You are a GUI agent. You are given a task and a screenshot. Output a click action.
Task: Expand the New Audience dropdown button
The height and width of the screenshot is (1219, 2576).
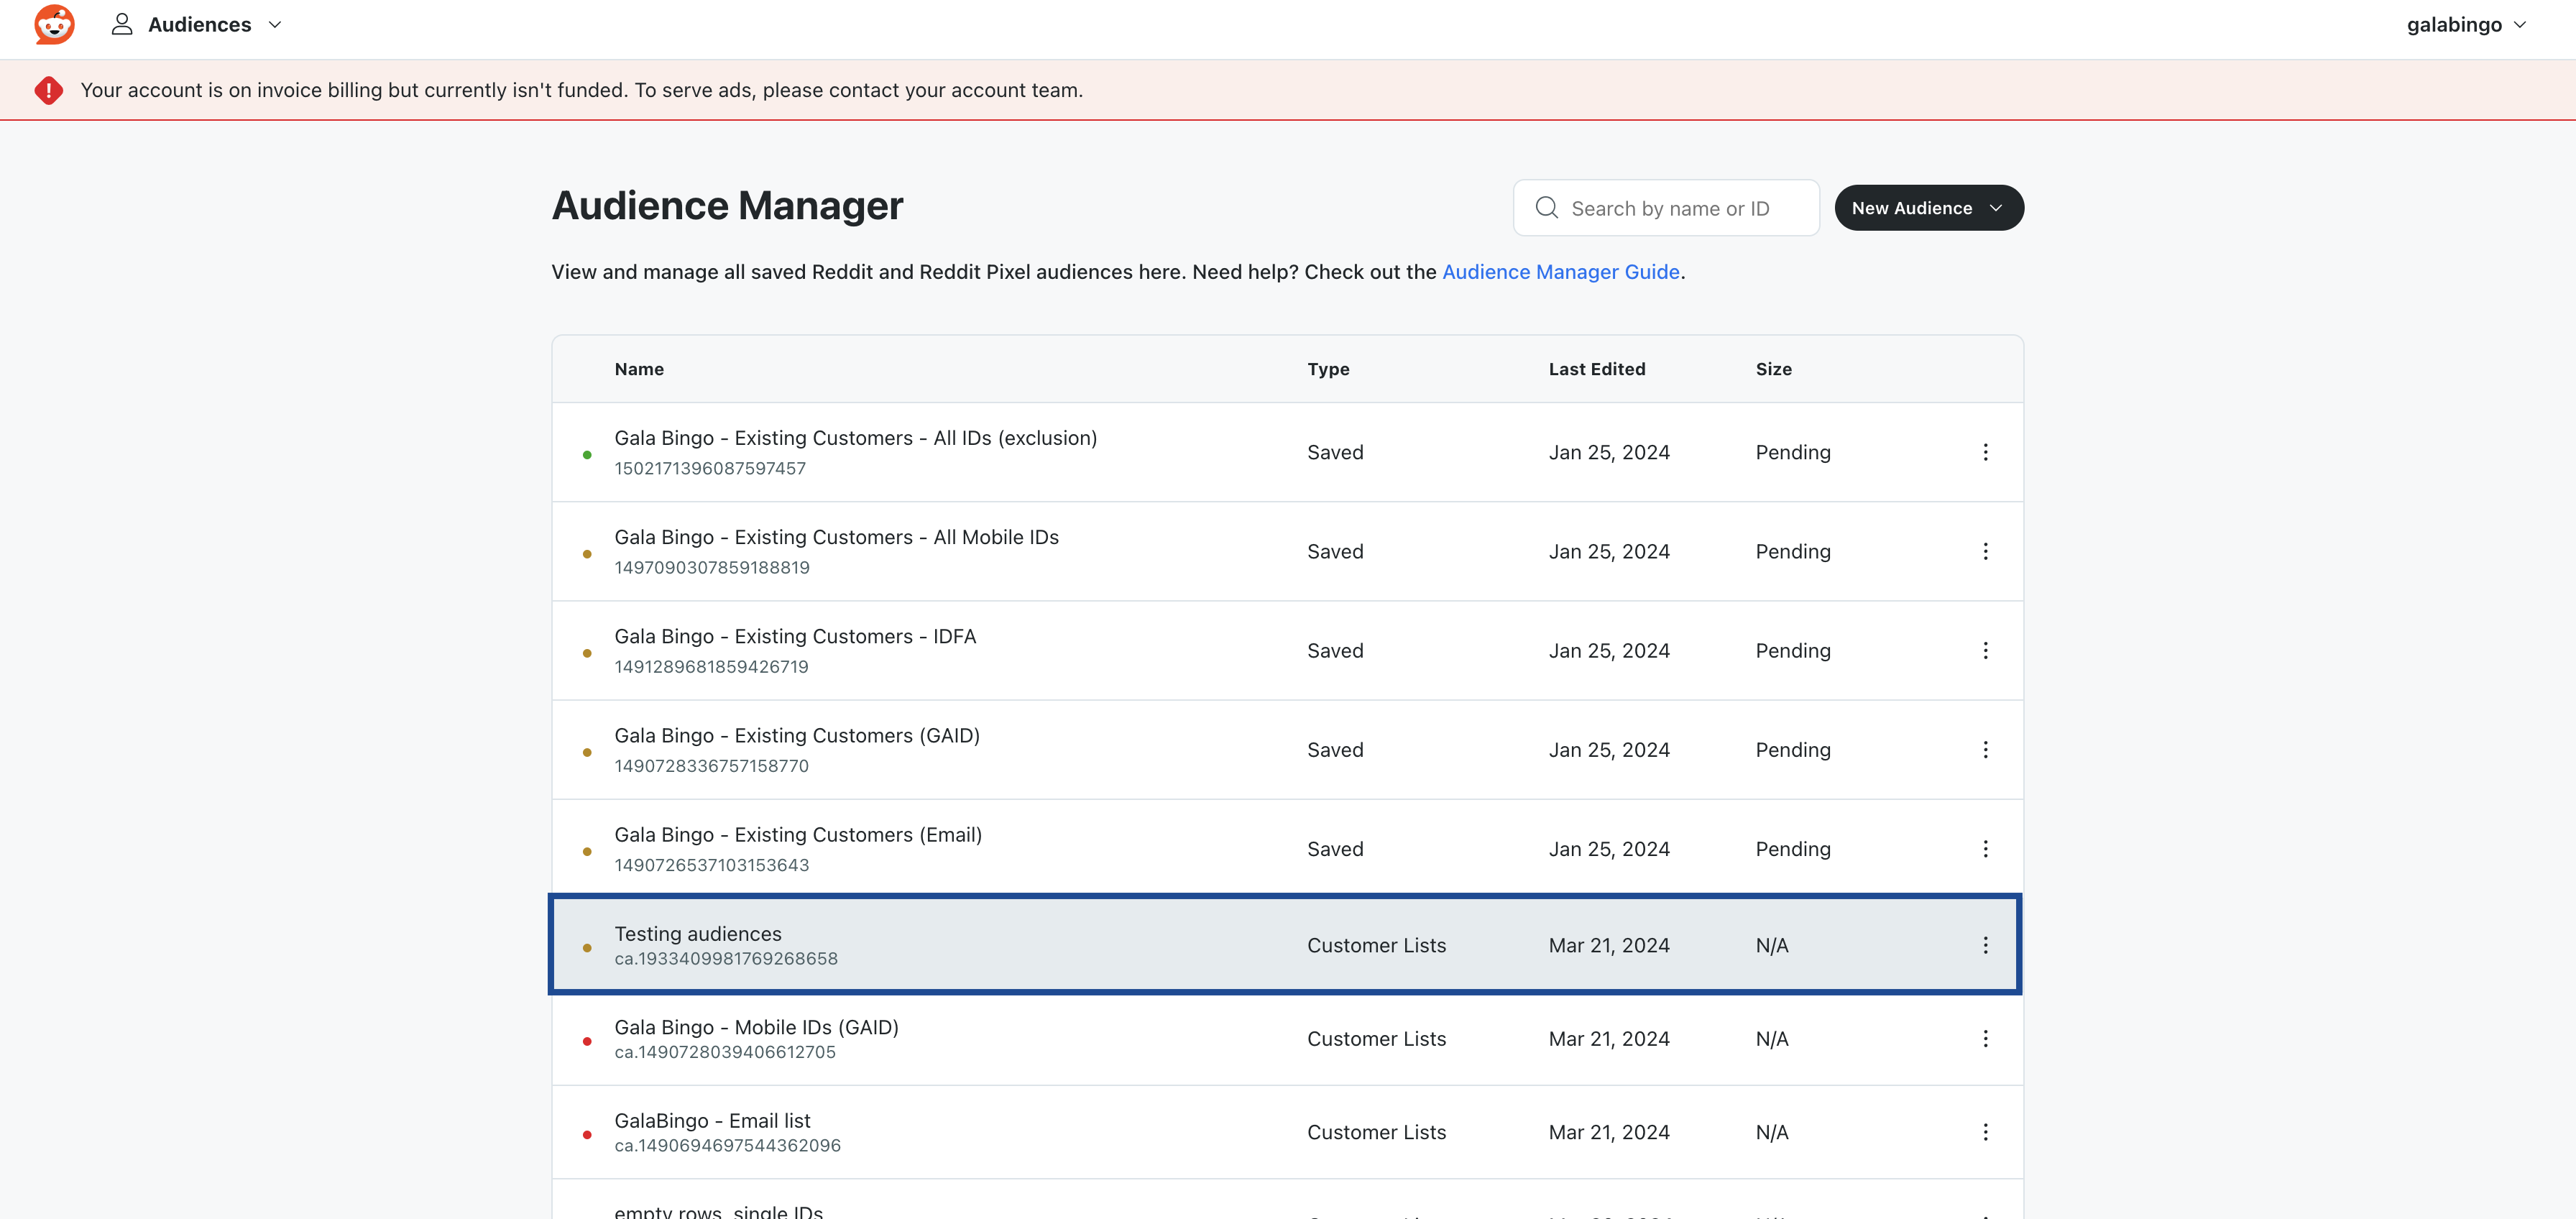1928,208
